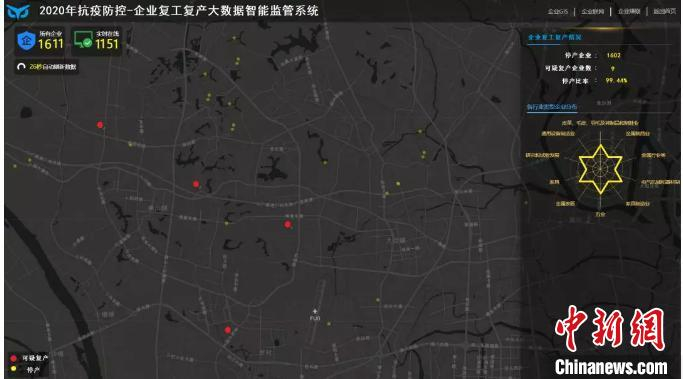The width and height of the screenshot is (683, 379).
Task: Click the red map marker in the map center
Action: click(287, 224)
